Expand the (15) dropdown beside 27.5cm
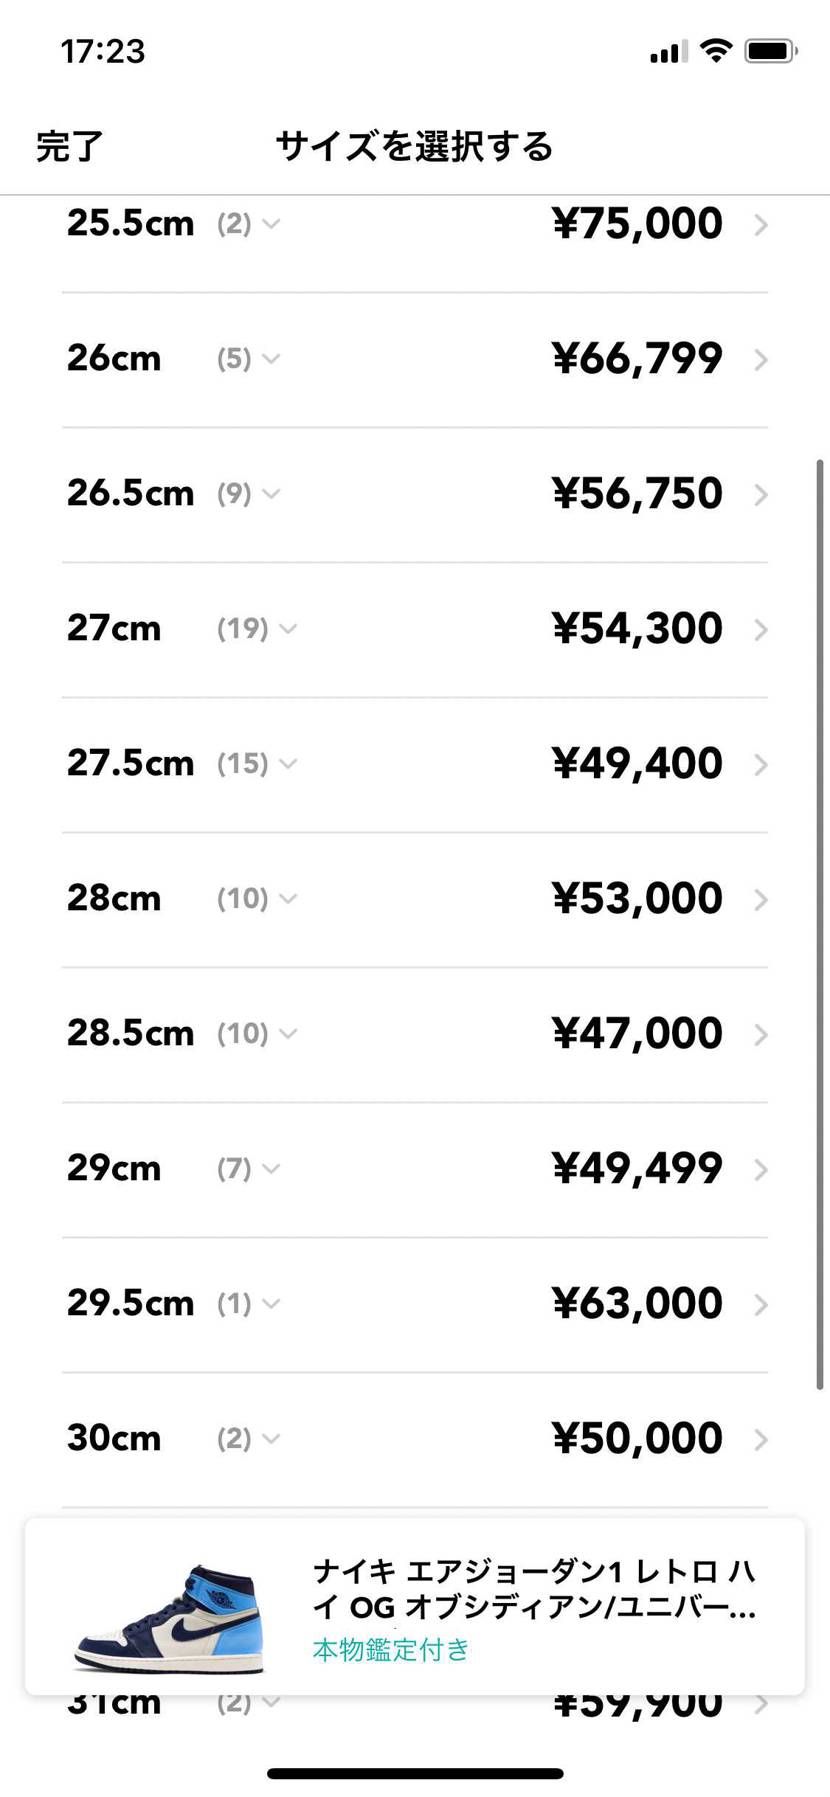 (257, 764)
